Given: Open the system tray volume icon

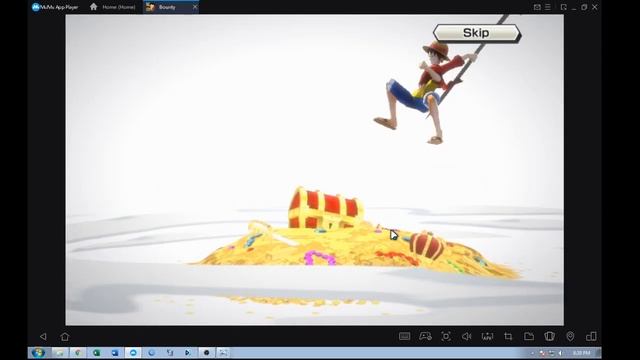Looking at the screenshot, I should (x=561, y=353).
